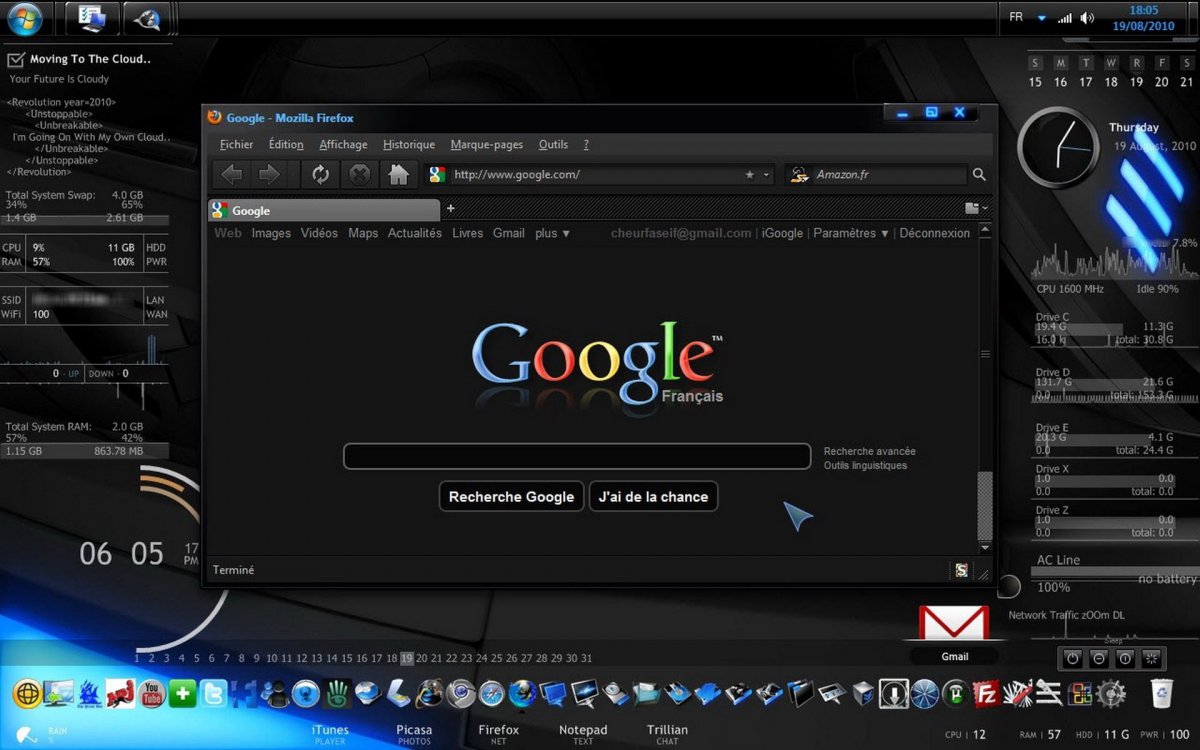Open the YouTube icon in the dock
Viewport: 1200px width, 750px height.
151,693
